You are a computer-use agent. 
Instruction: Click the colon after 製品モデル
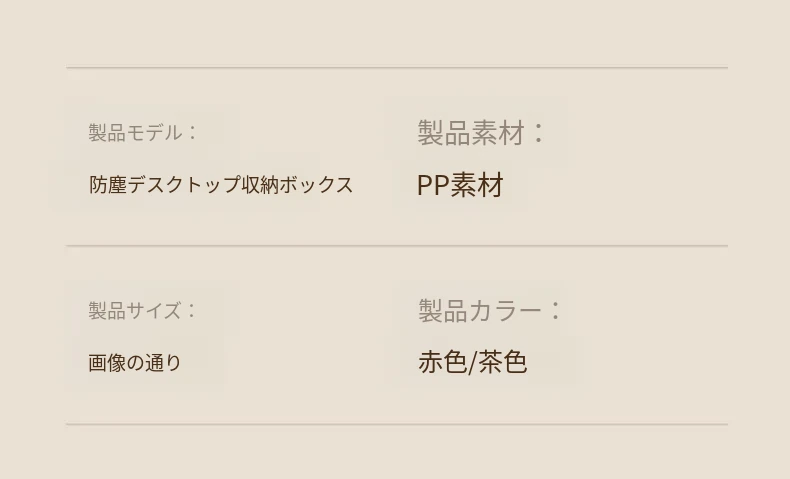tap(192, 133)
